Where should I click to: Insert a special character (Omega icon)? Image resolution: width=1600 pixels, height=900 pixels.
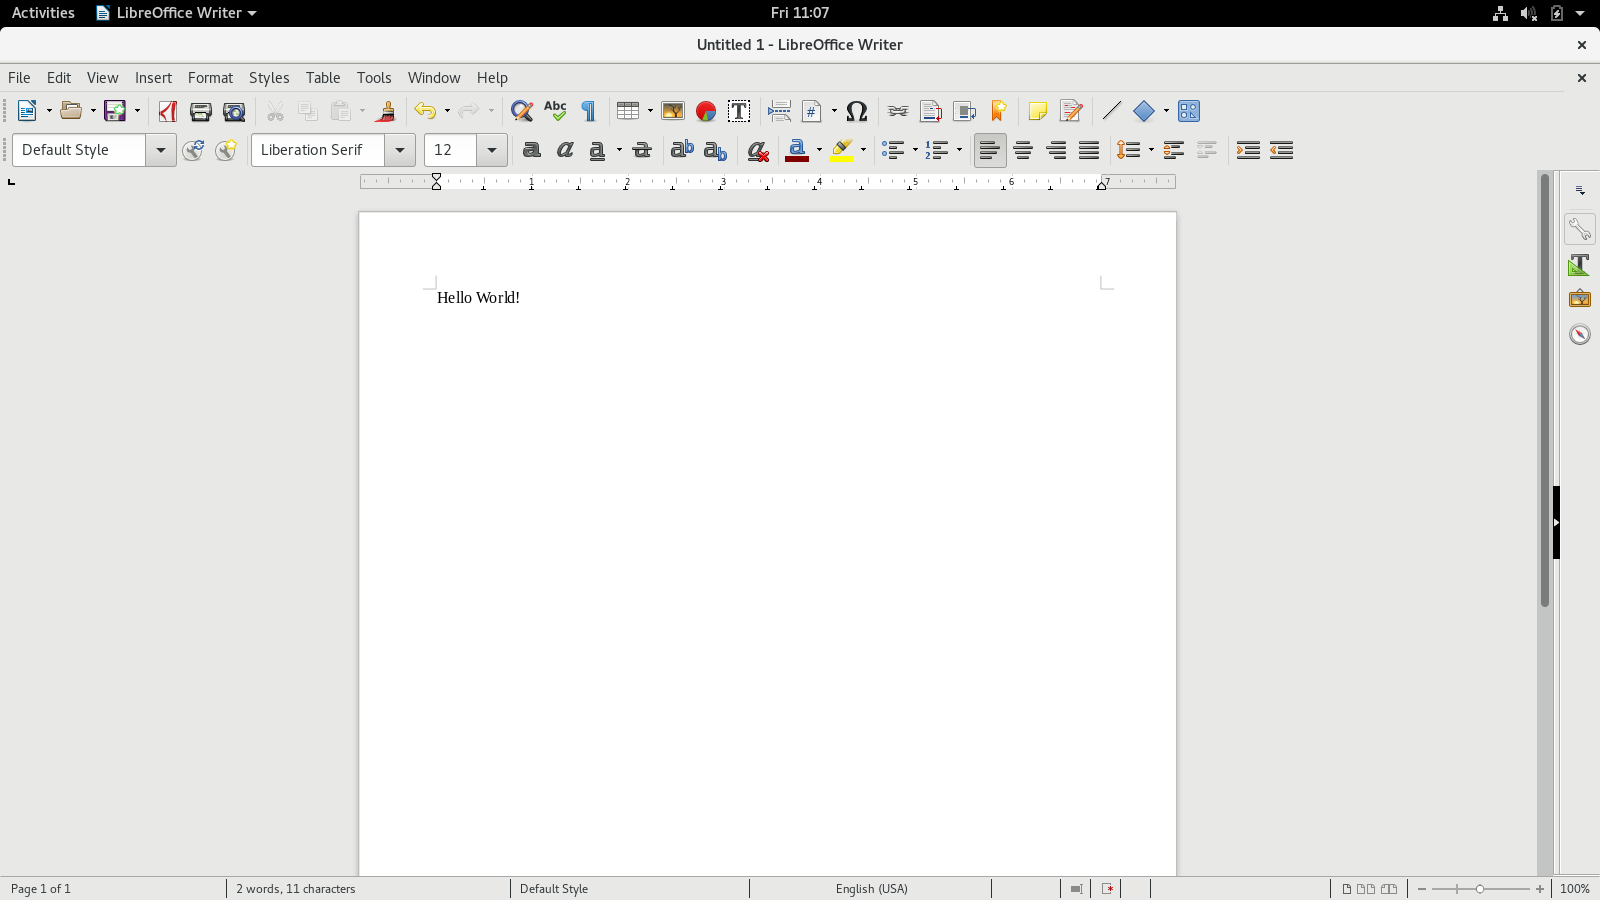click(x=856, y=111)
